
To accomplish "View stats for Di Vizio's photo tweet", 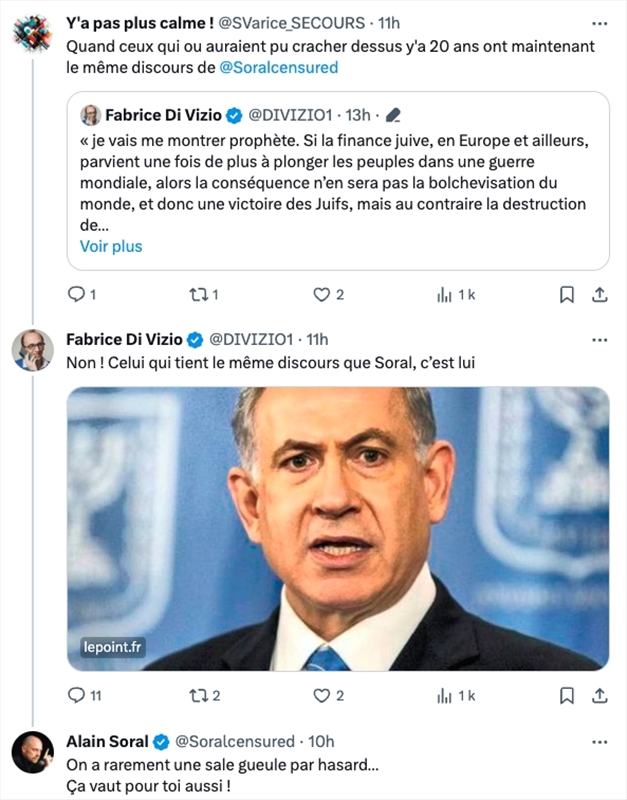I will (x=445, y=696).
